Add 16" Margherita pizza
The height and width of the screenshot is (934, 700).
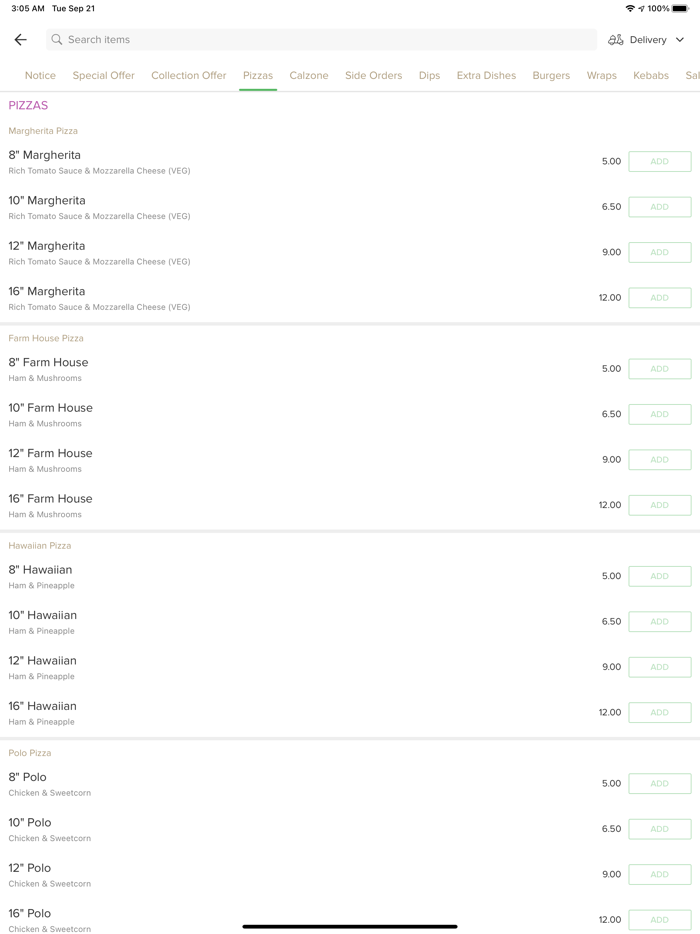(x=659, y=298)
